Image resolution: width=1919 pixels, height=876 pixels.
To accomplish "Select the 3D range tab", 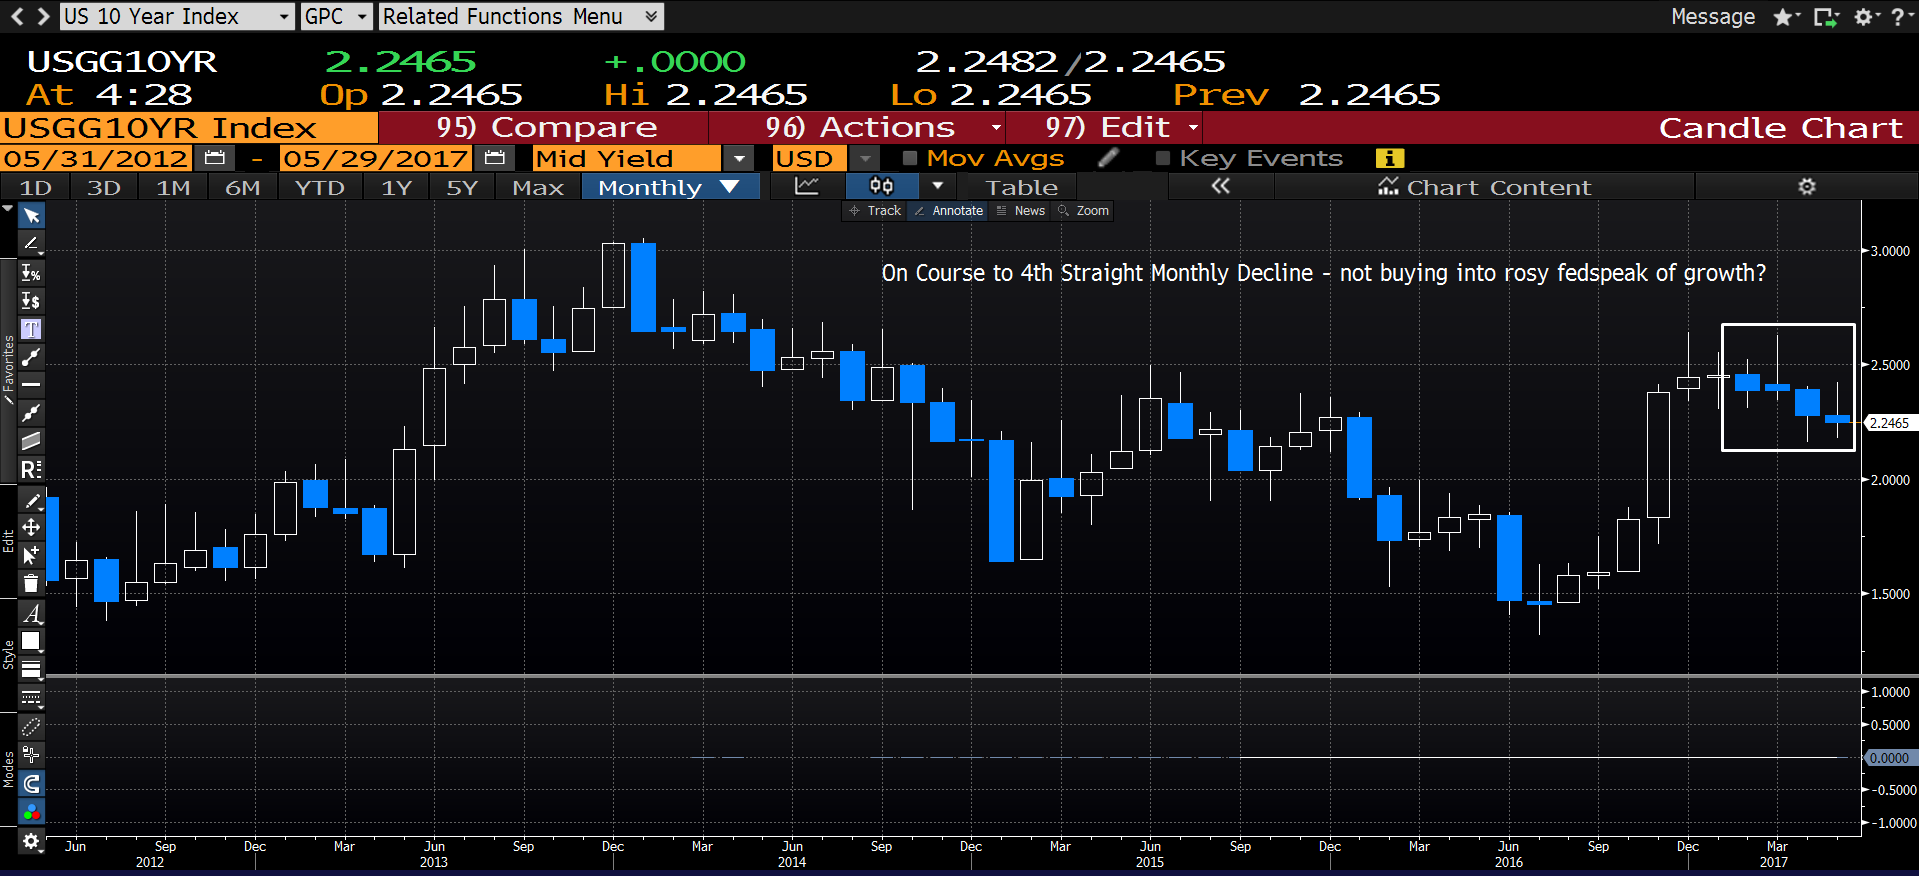I will (x=104, y=187).
